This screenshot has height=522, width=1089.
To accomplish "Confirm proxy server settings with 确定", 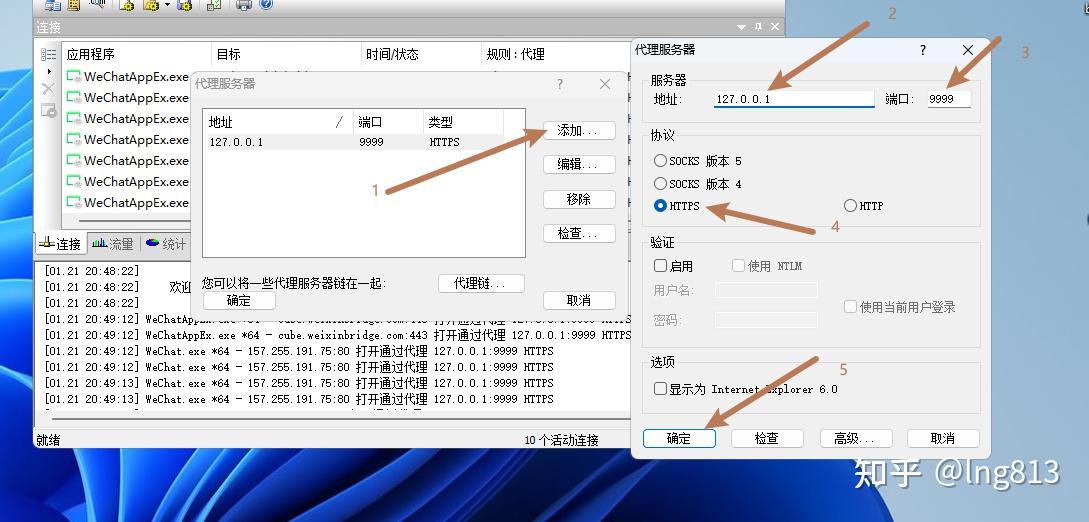I will click(x=679, y=438).
